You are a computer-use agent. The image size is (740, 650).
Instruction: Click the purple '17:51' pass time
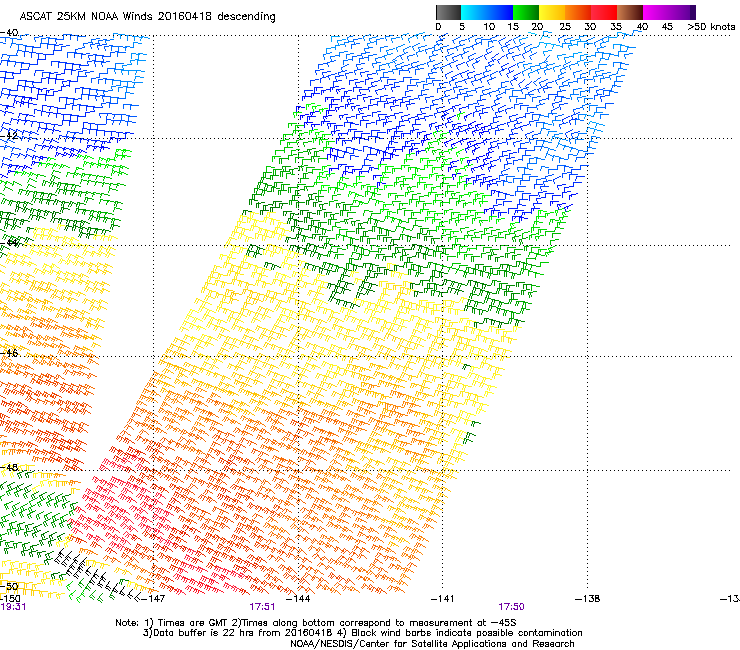pyautogui.click(x=262, y=607)
